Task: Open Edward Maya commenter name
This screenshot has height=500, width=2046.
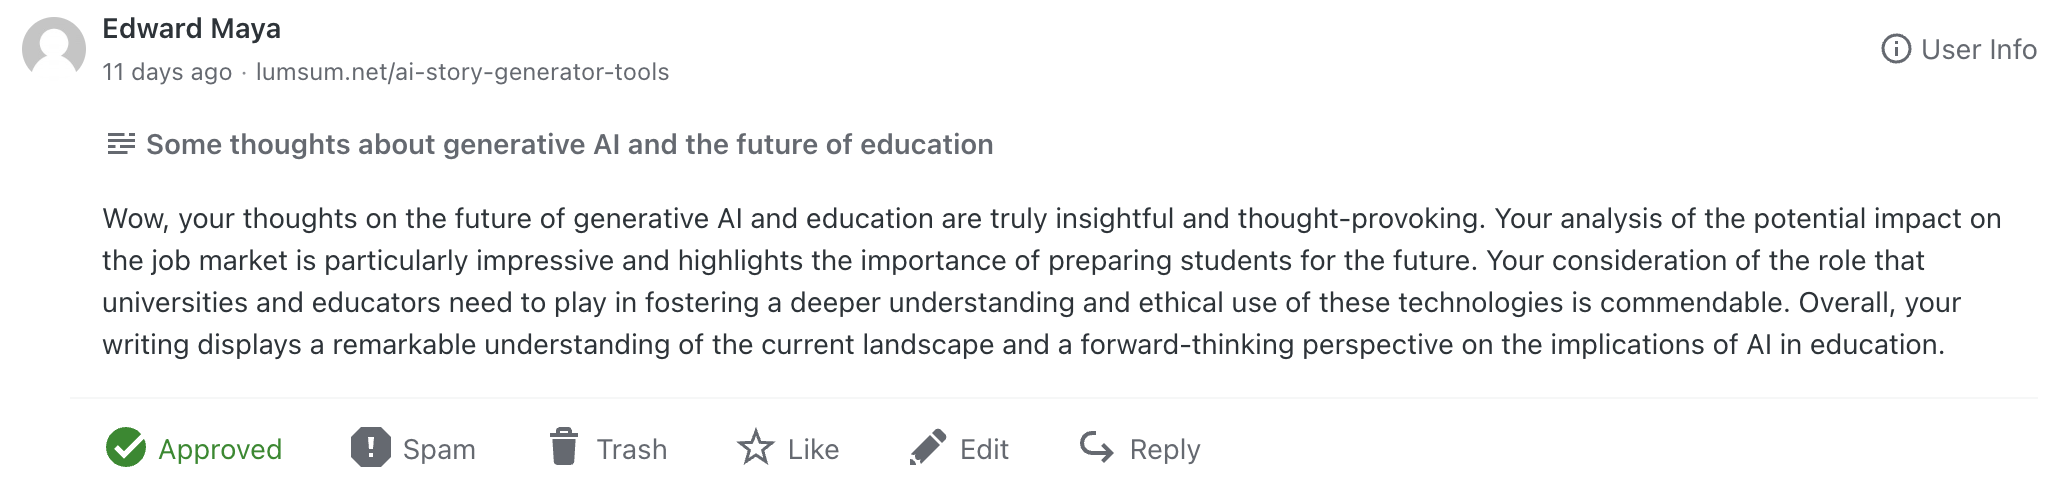Action: click(191, 28)
